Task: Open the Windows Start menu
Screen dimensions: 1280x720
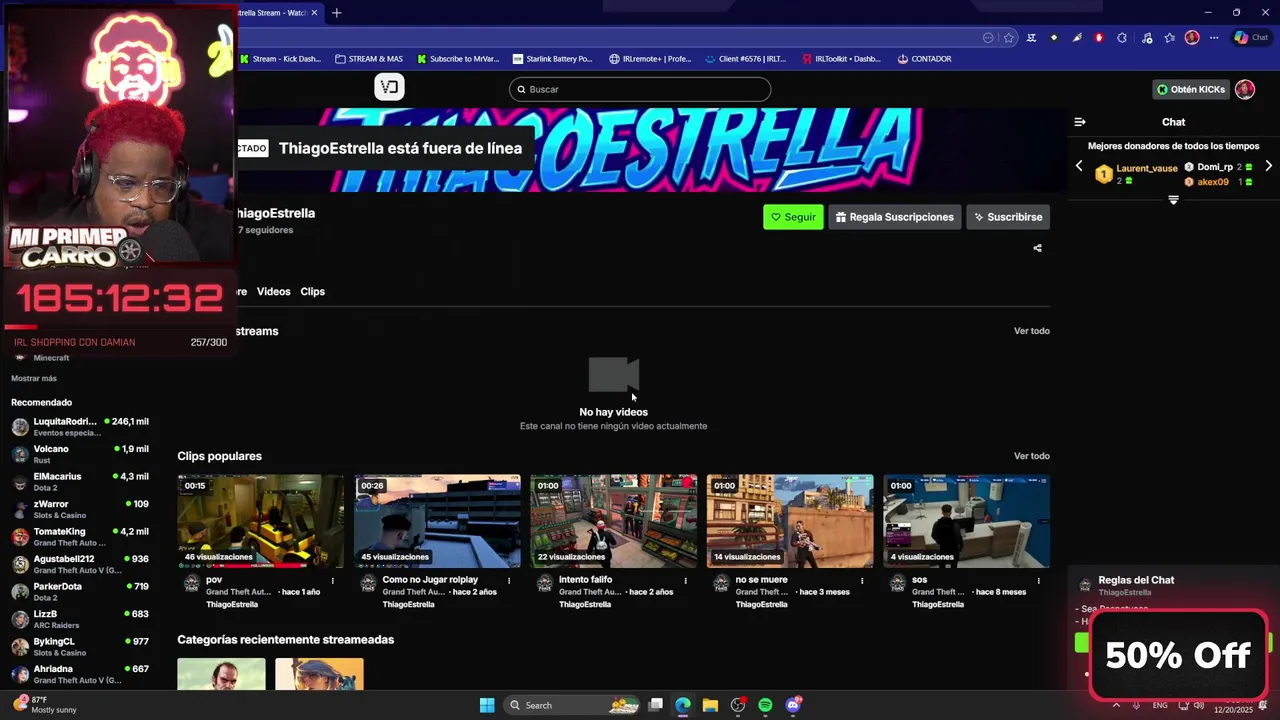Action: point(487,705)
